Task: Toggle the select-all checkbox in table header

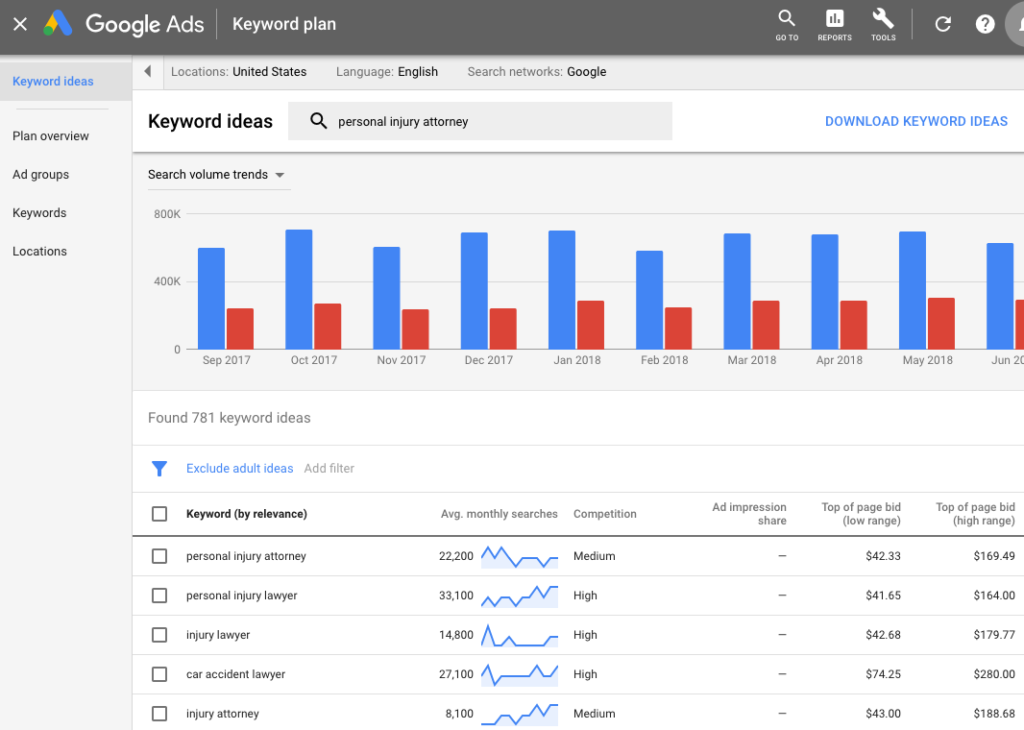Action: pos(159,514)
